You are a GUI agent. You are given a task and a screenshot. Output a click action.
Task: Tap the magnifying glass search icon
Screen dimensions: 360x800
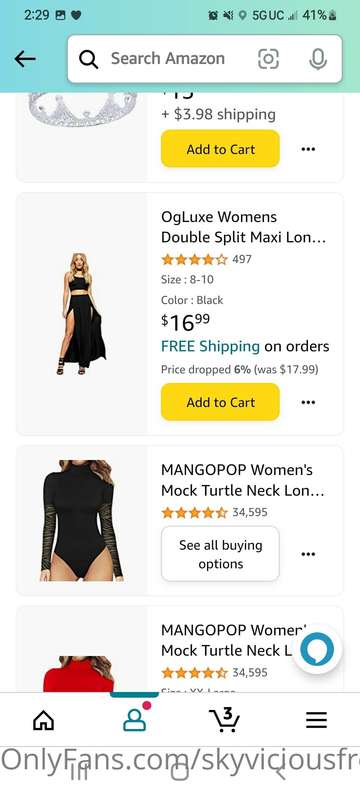88,60
